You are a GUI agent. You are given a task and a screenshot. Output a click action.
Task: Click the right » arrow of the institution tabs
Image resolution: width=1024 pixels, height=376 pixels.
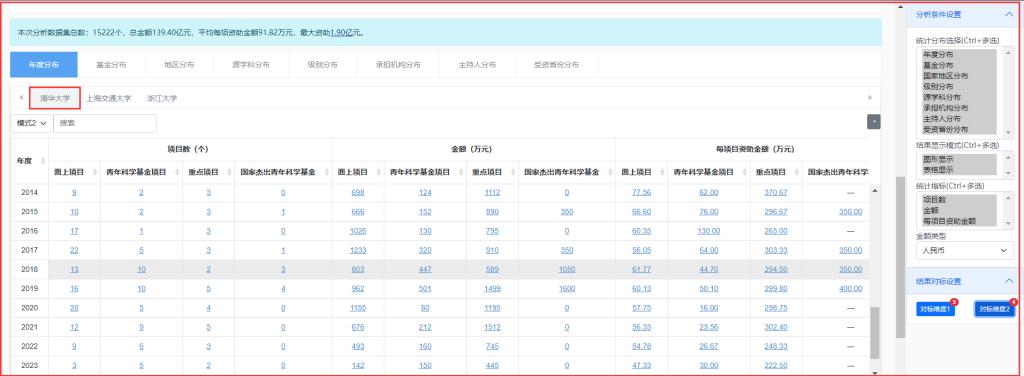tap(869, 98)
